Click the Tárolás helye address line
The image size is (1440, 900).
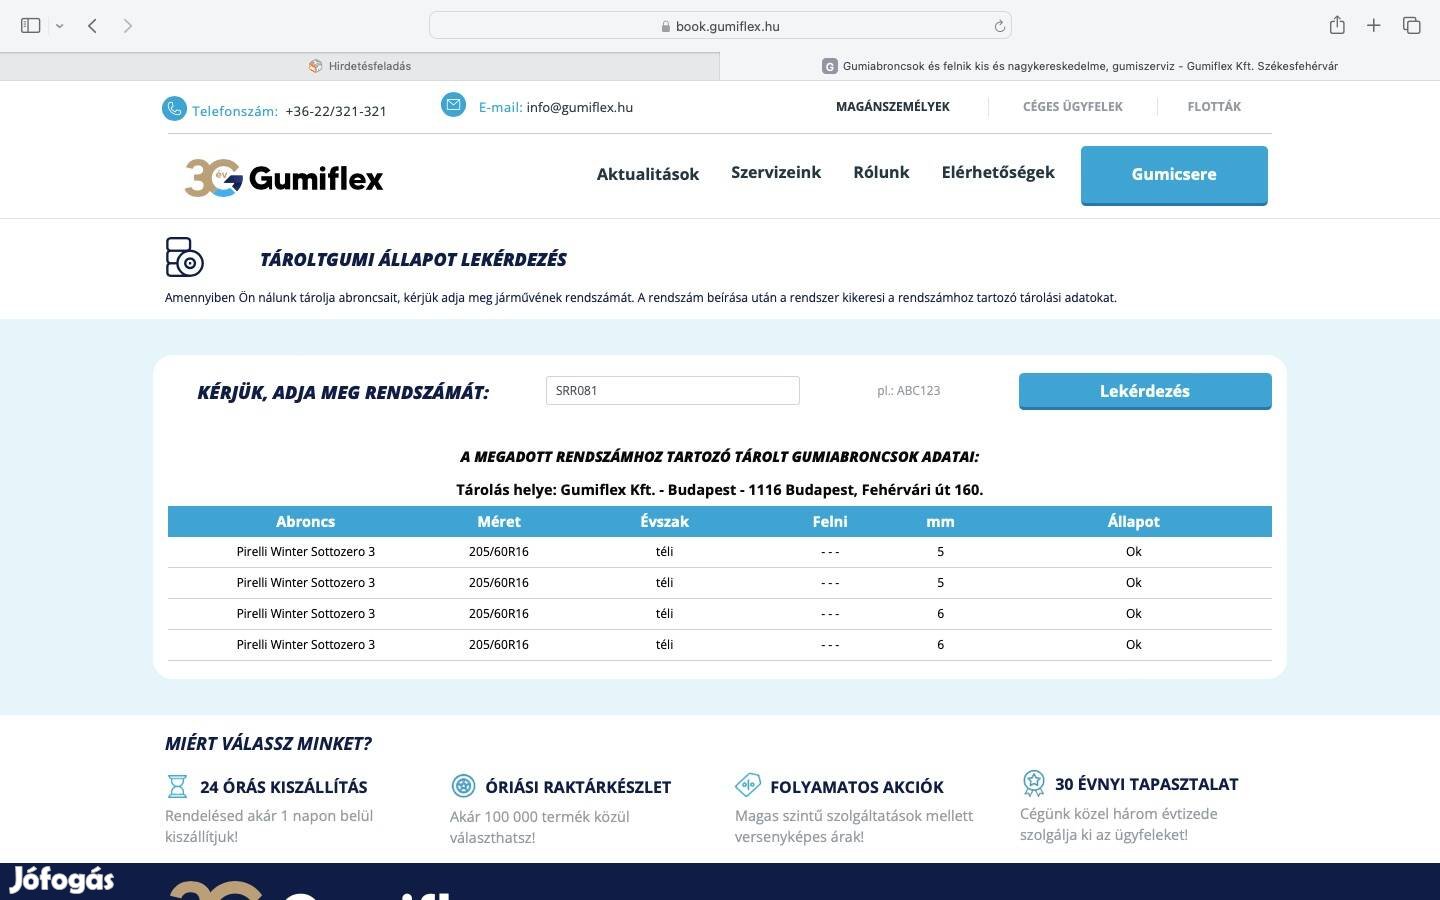720,489
